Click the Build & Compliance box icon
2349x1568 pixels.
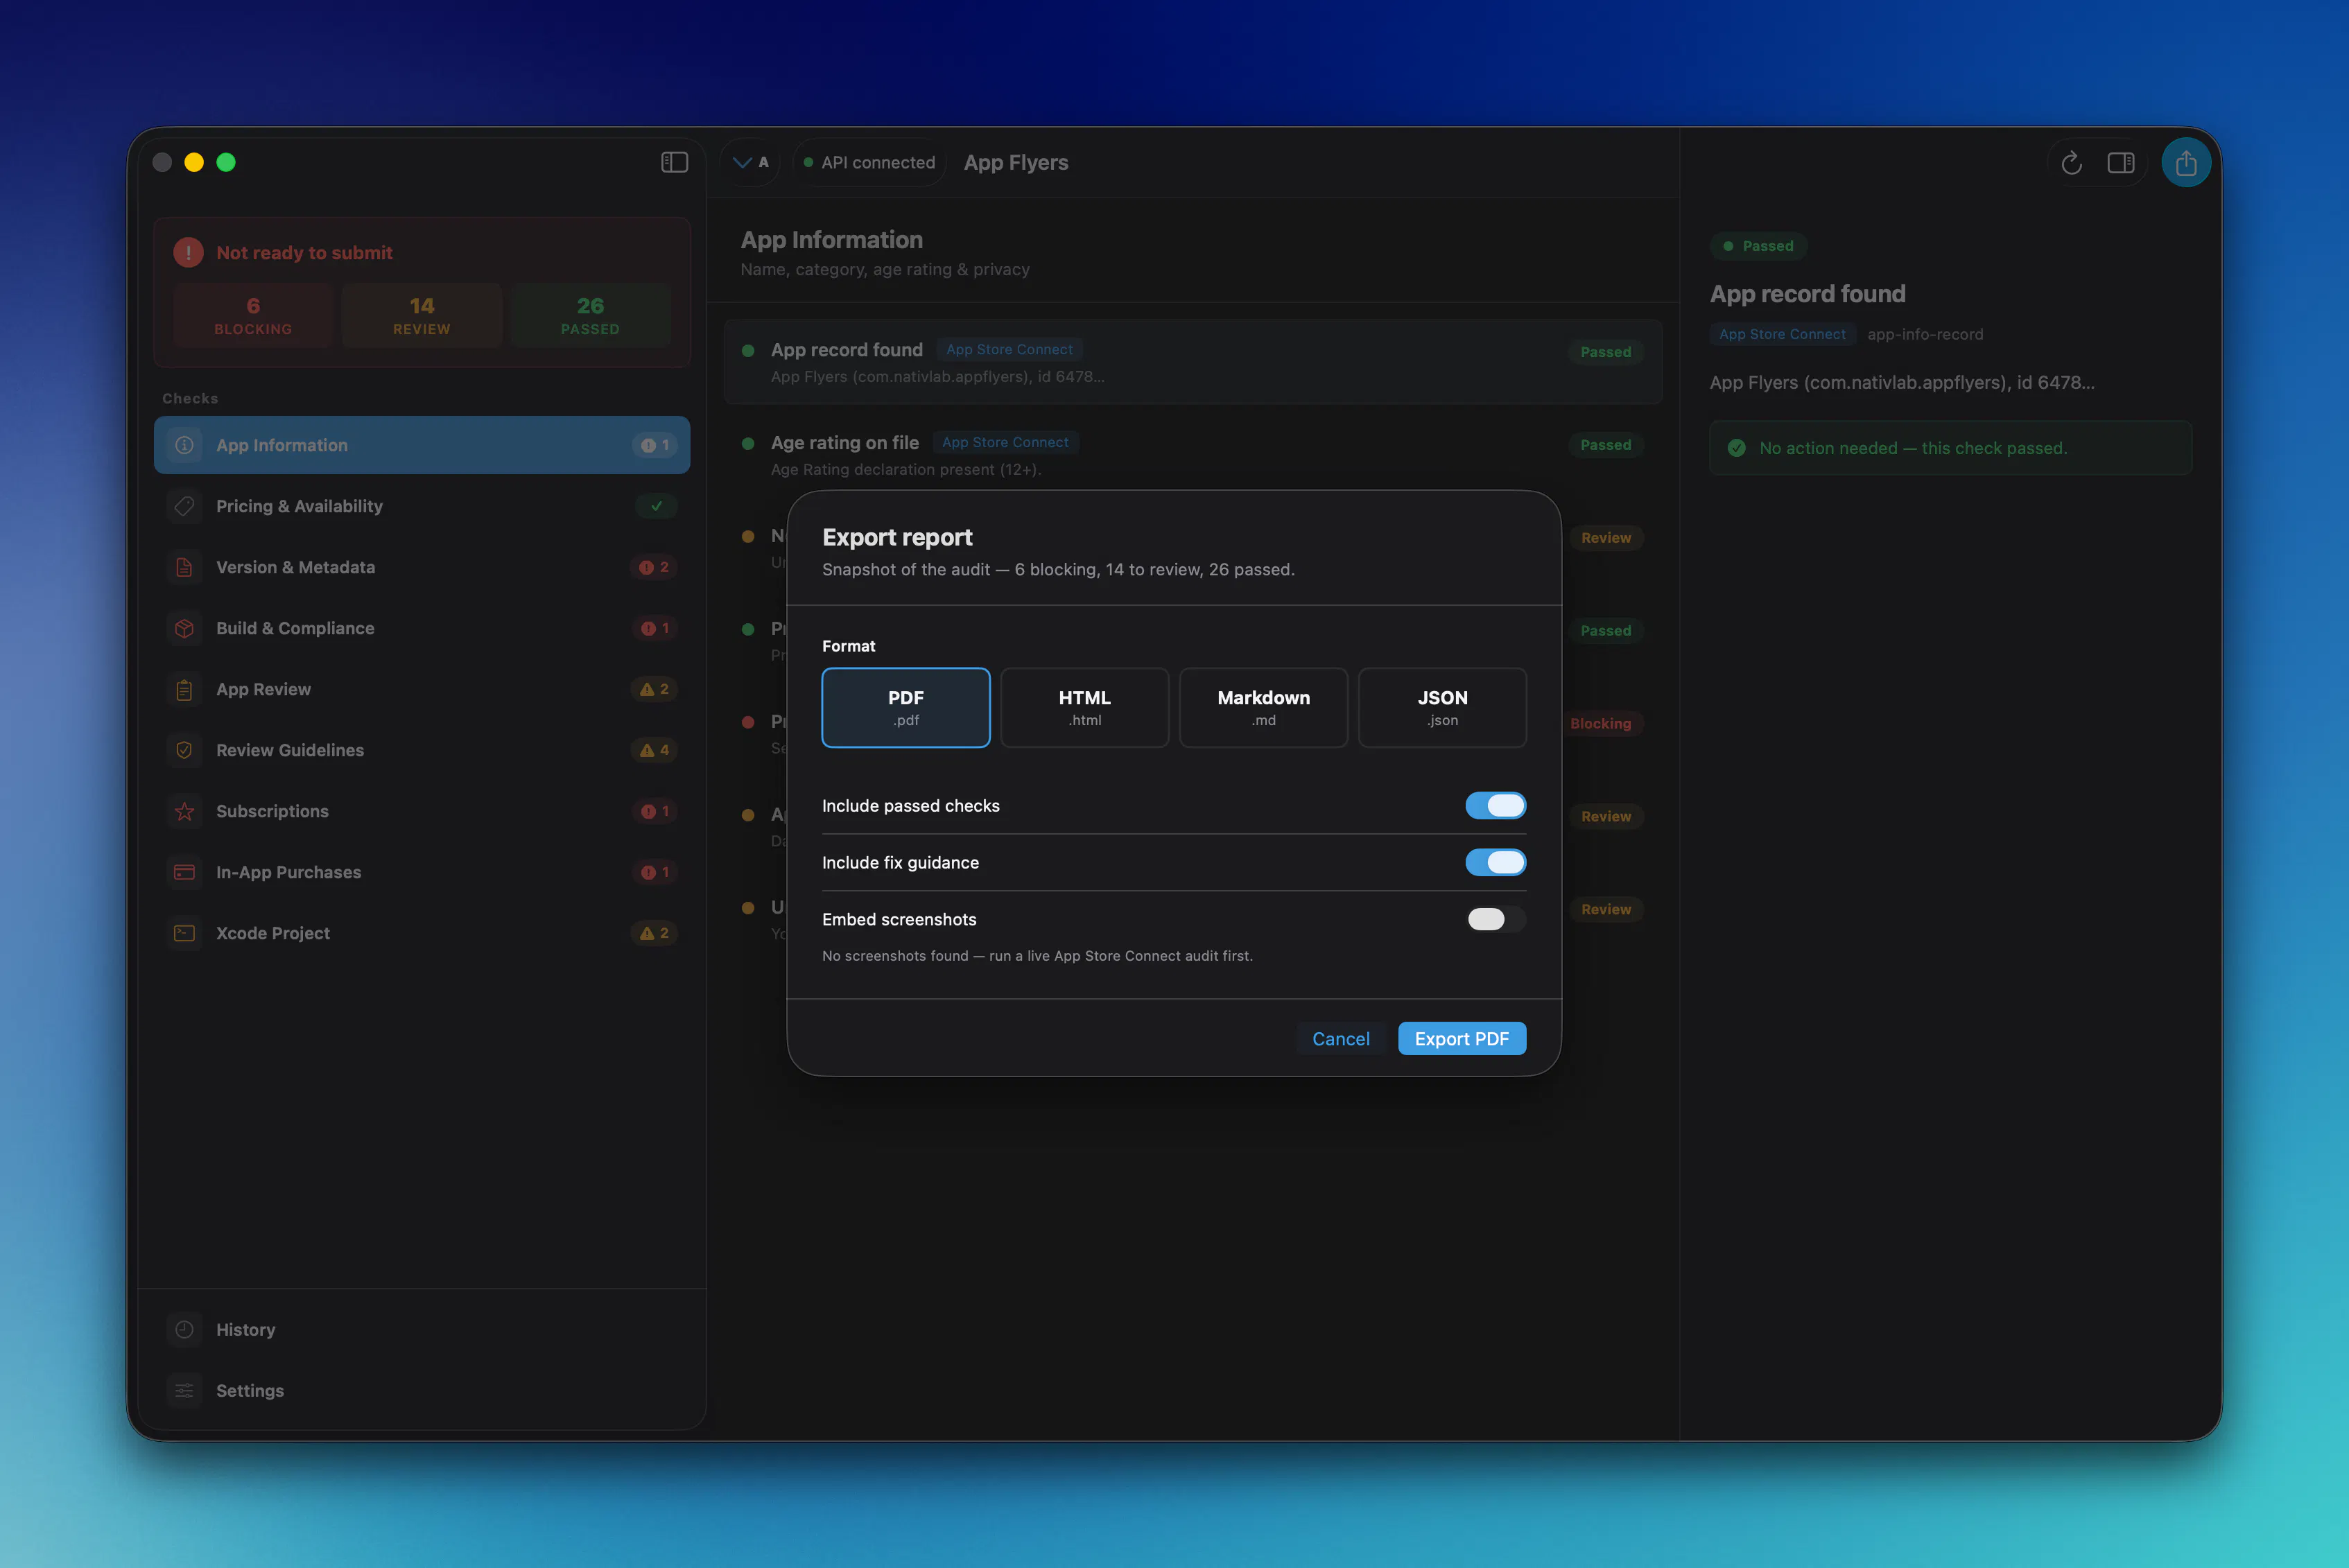click(184, 628)
